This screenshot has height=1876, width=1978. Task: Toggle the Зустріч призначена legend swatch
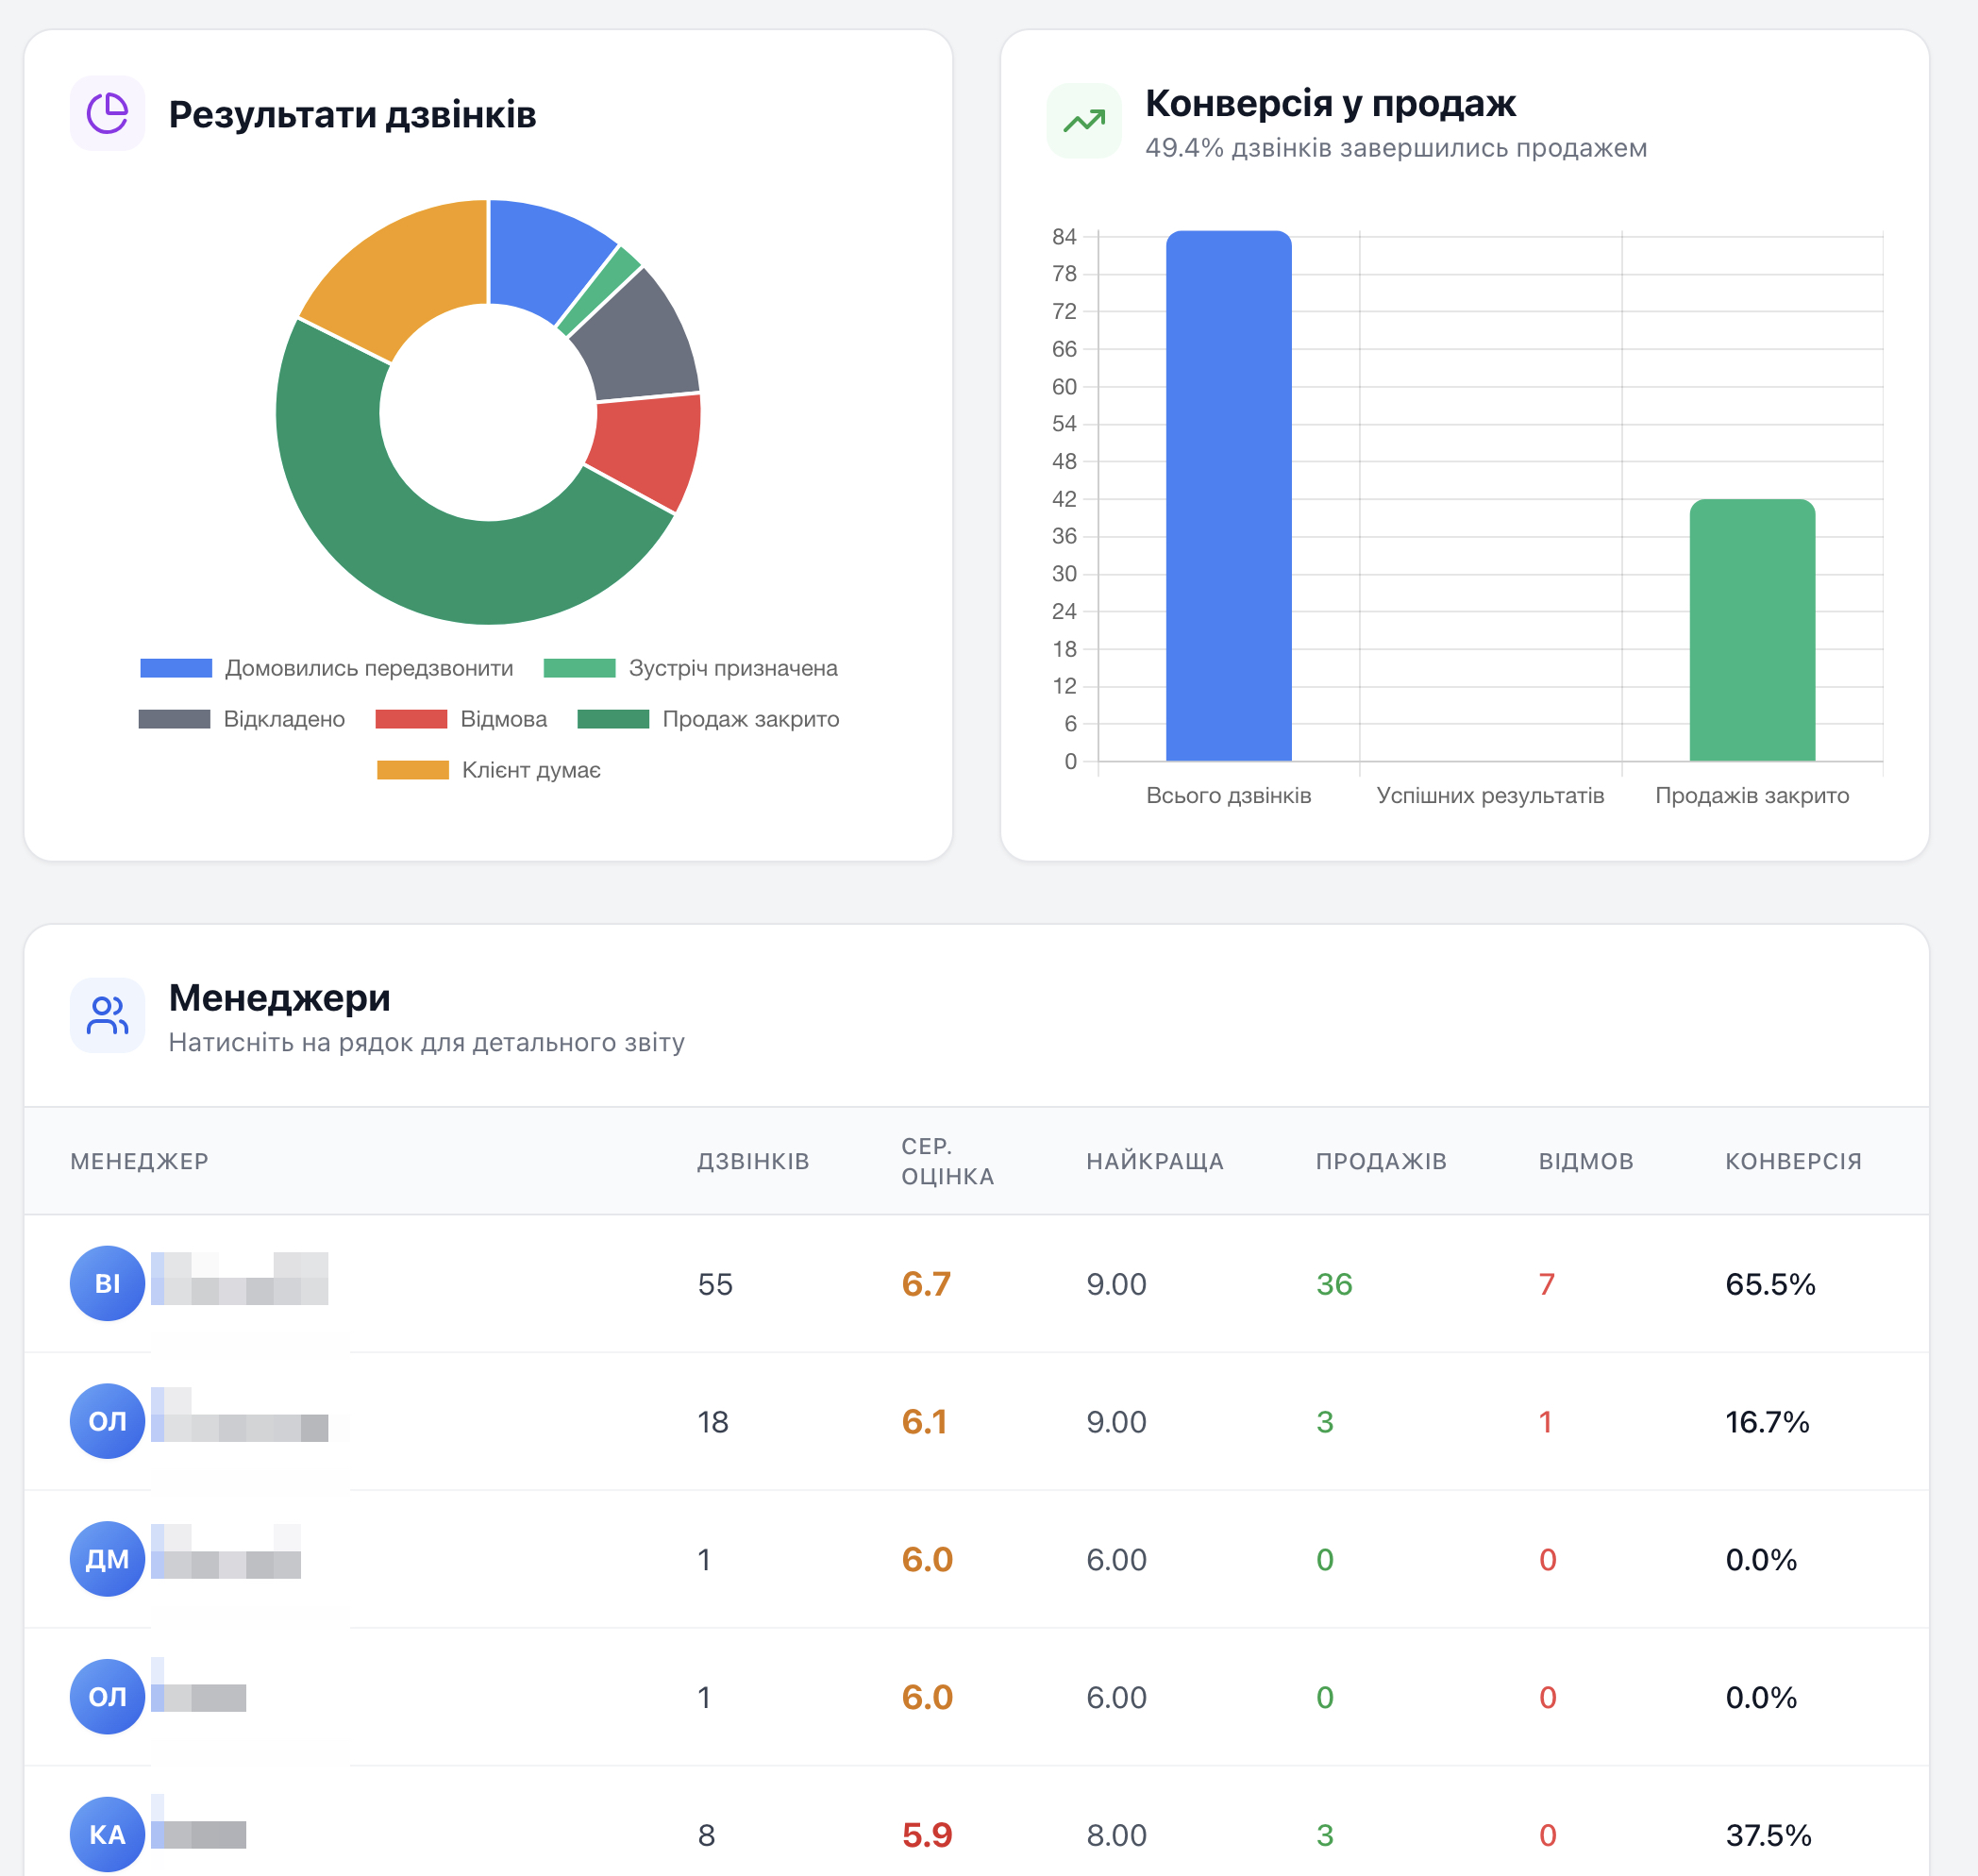tap(579, 668)
